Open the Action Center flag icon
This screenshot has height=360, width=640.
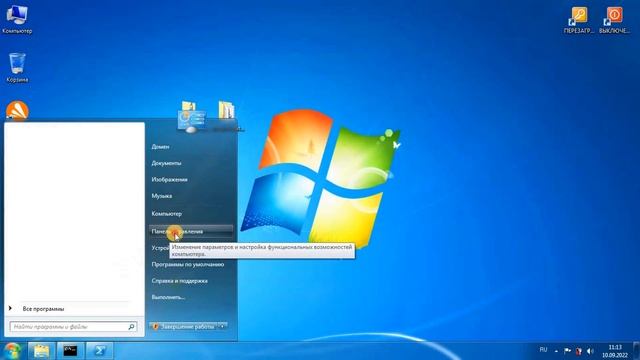[567, 351]
